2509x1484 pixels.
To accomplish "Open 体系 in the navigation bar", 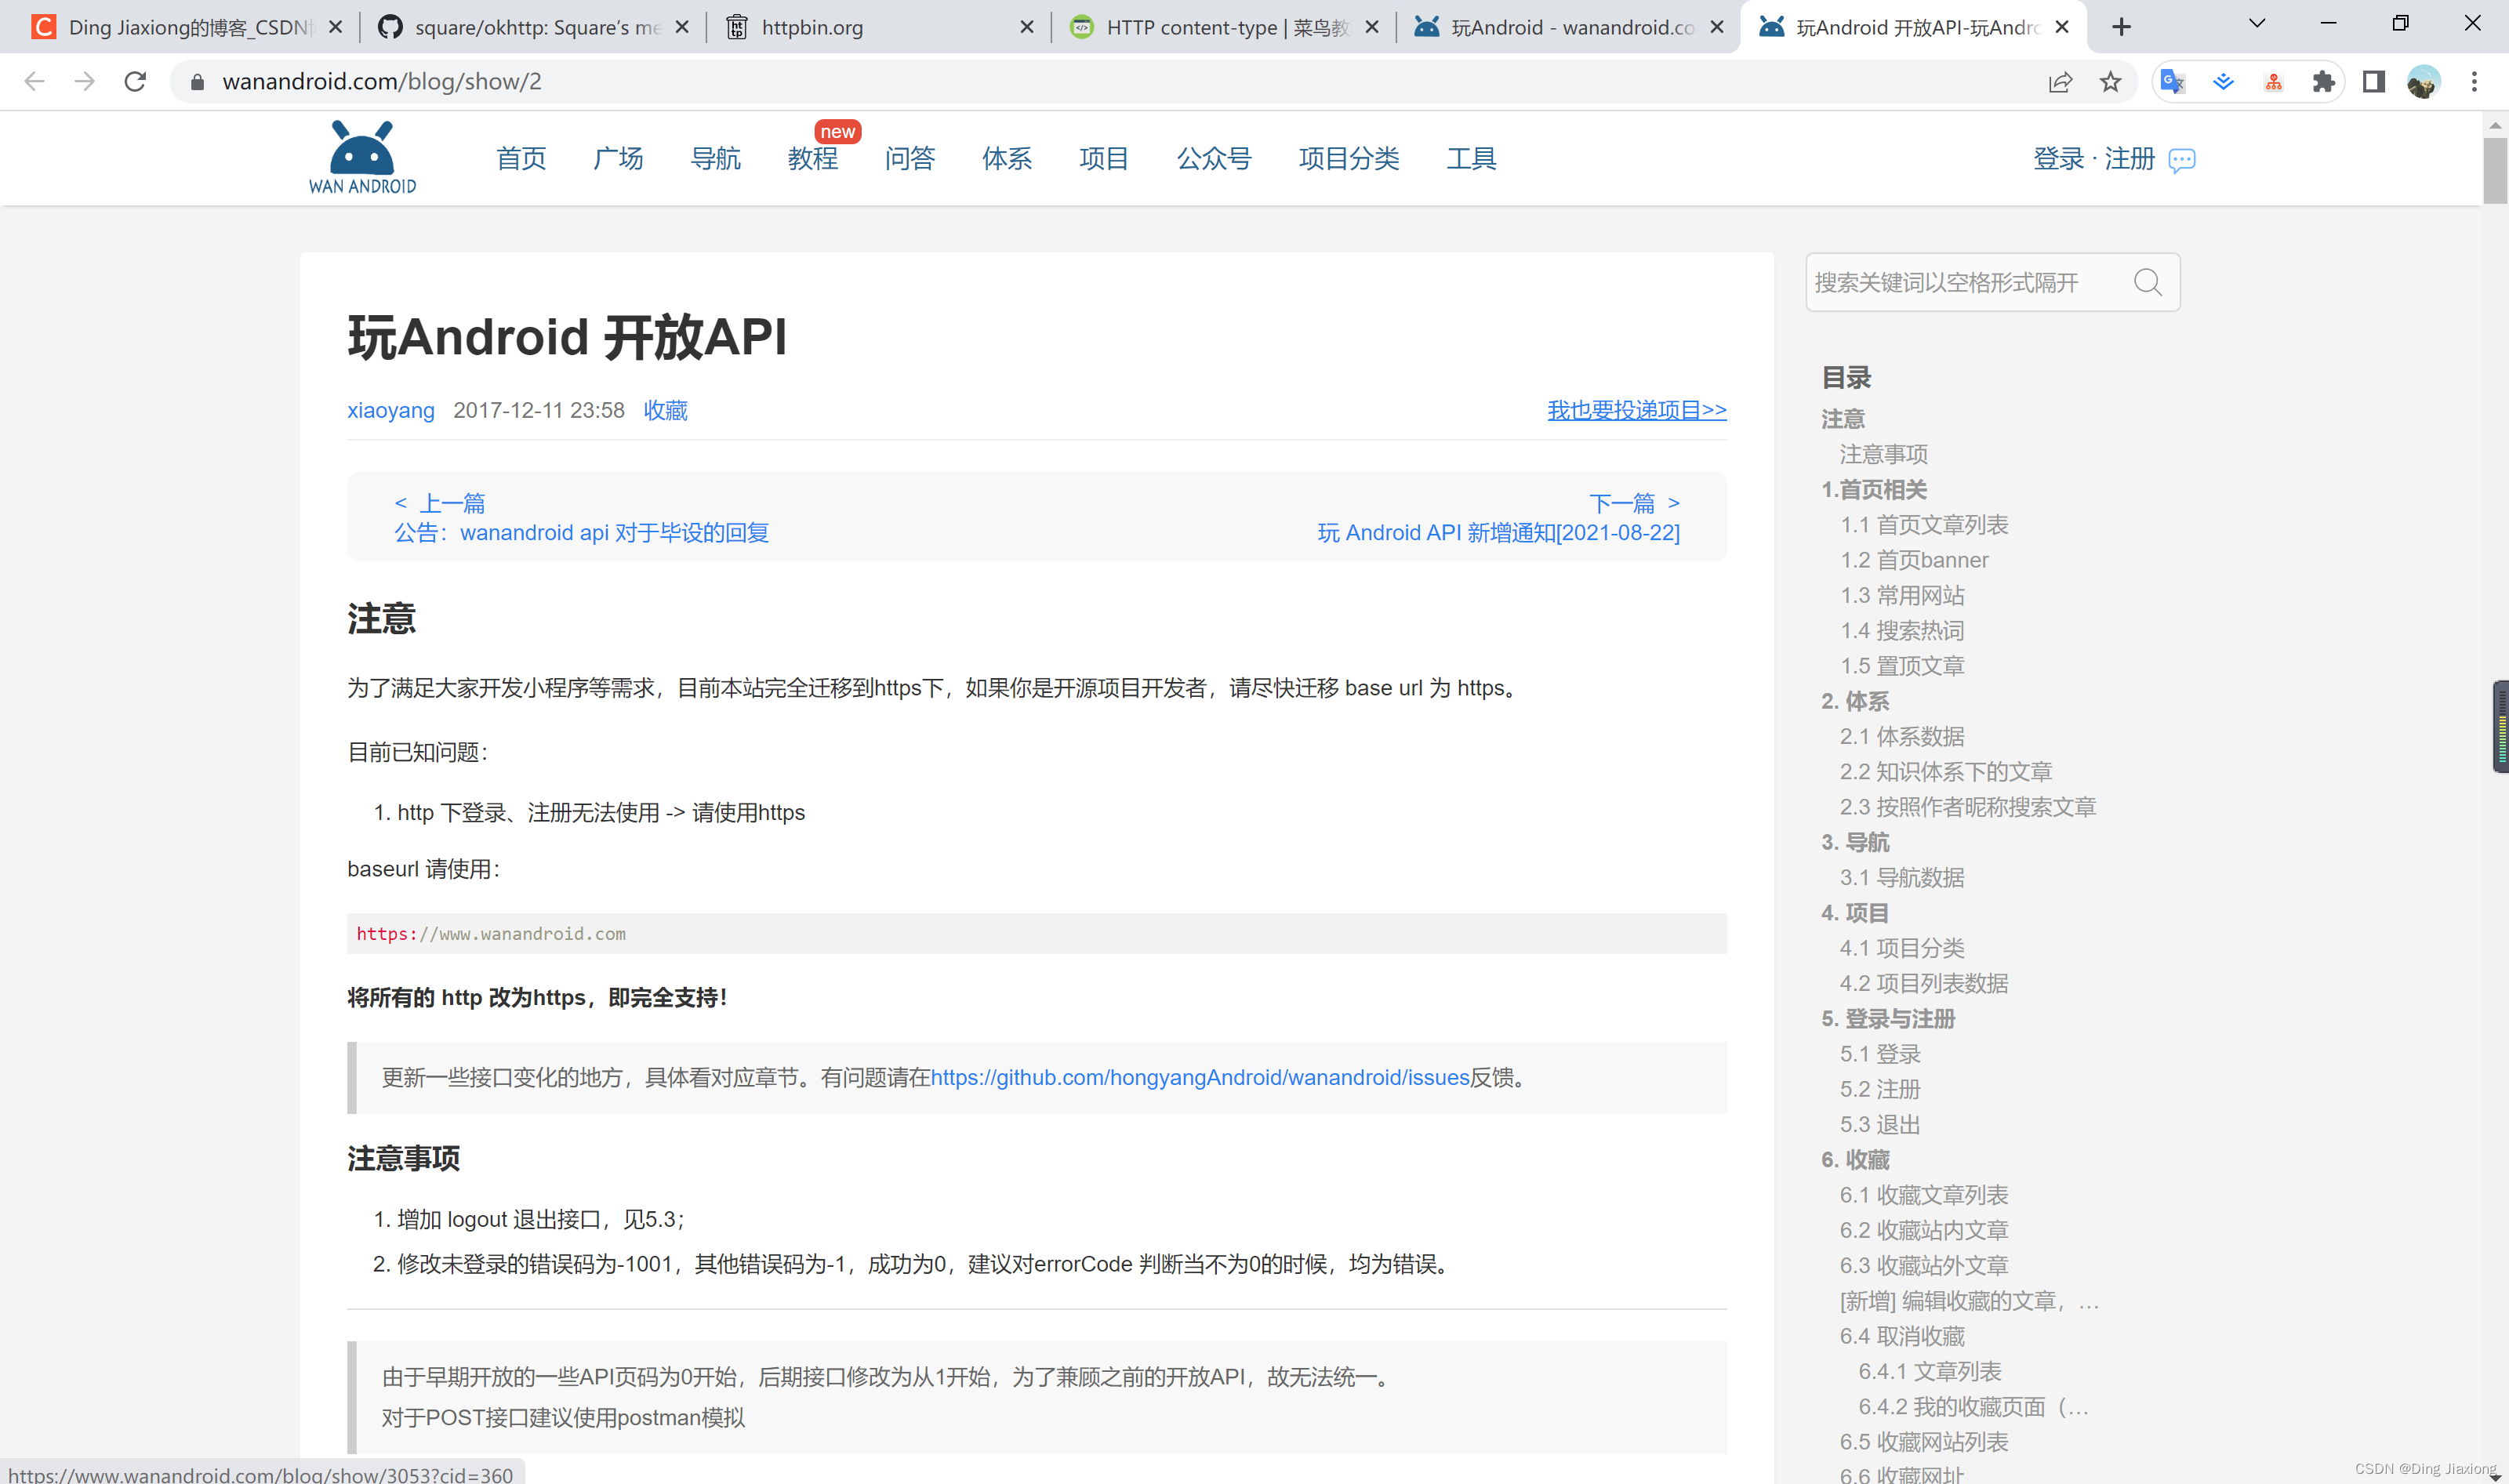I will coord(1007,158).
